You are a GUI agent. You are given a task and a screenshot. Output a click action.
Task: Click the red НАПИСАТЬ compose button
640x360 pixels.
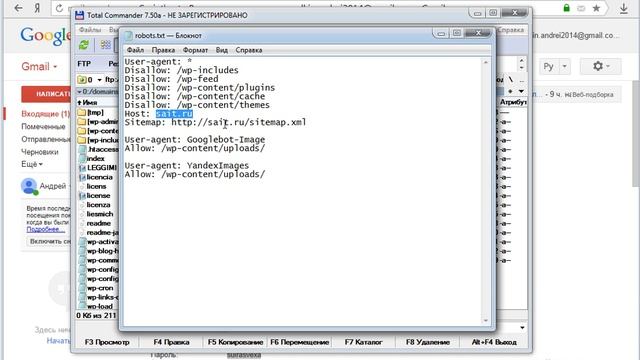point(46,94)
